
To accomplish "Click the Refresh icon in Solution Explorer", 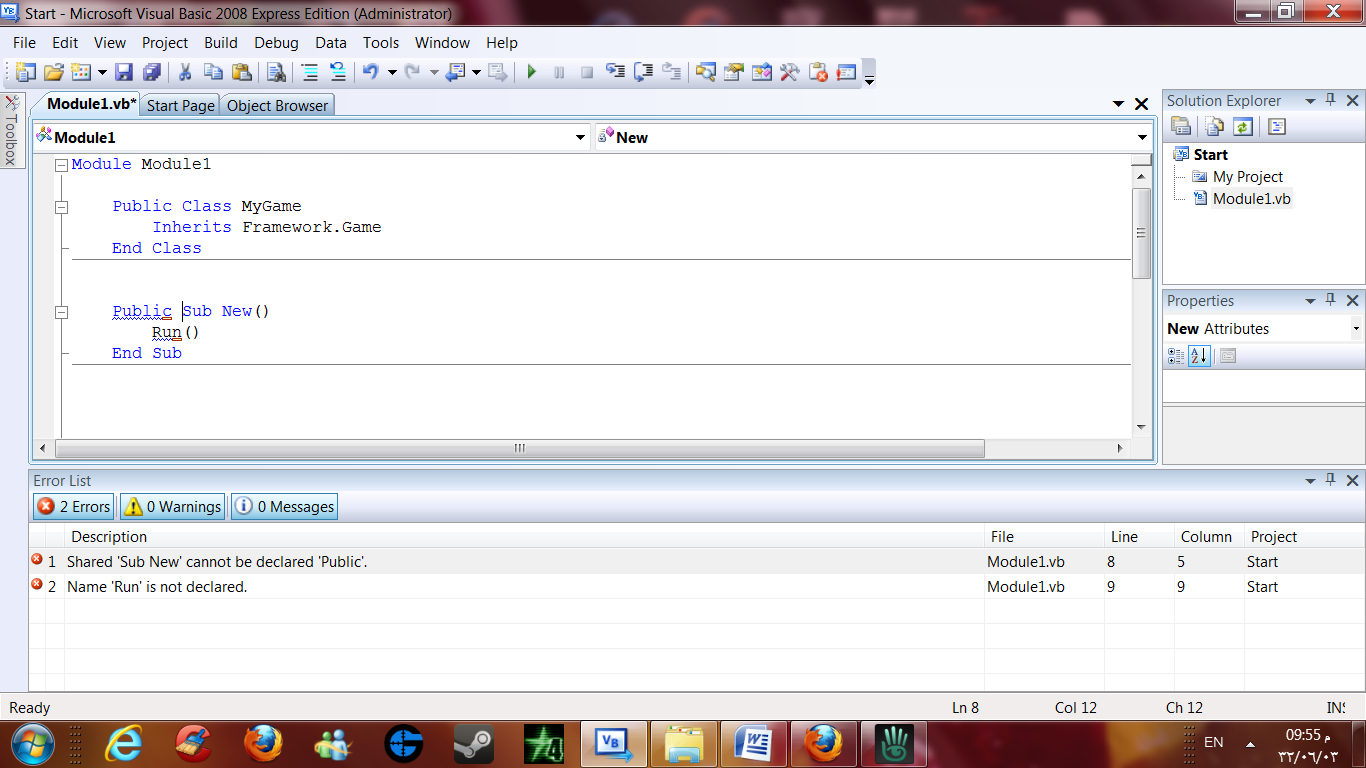I will [1242, 127].
